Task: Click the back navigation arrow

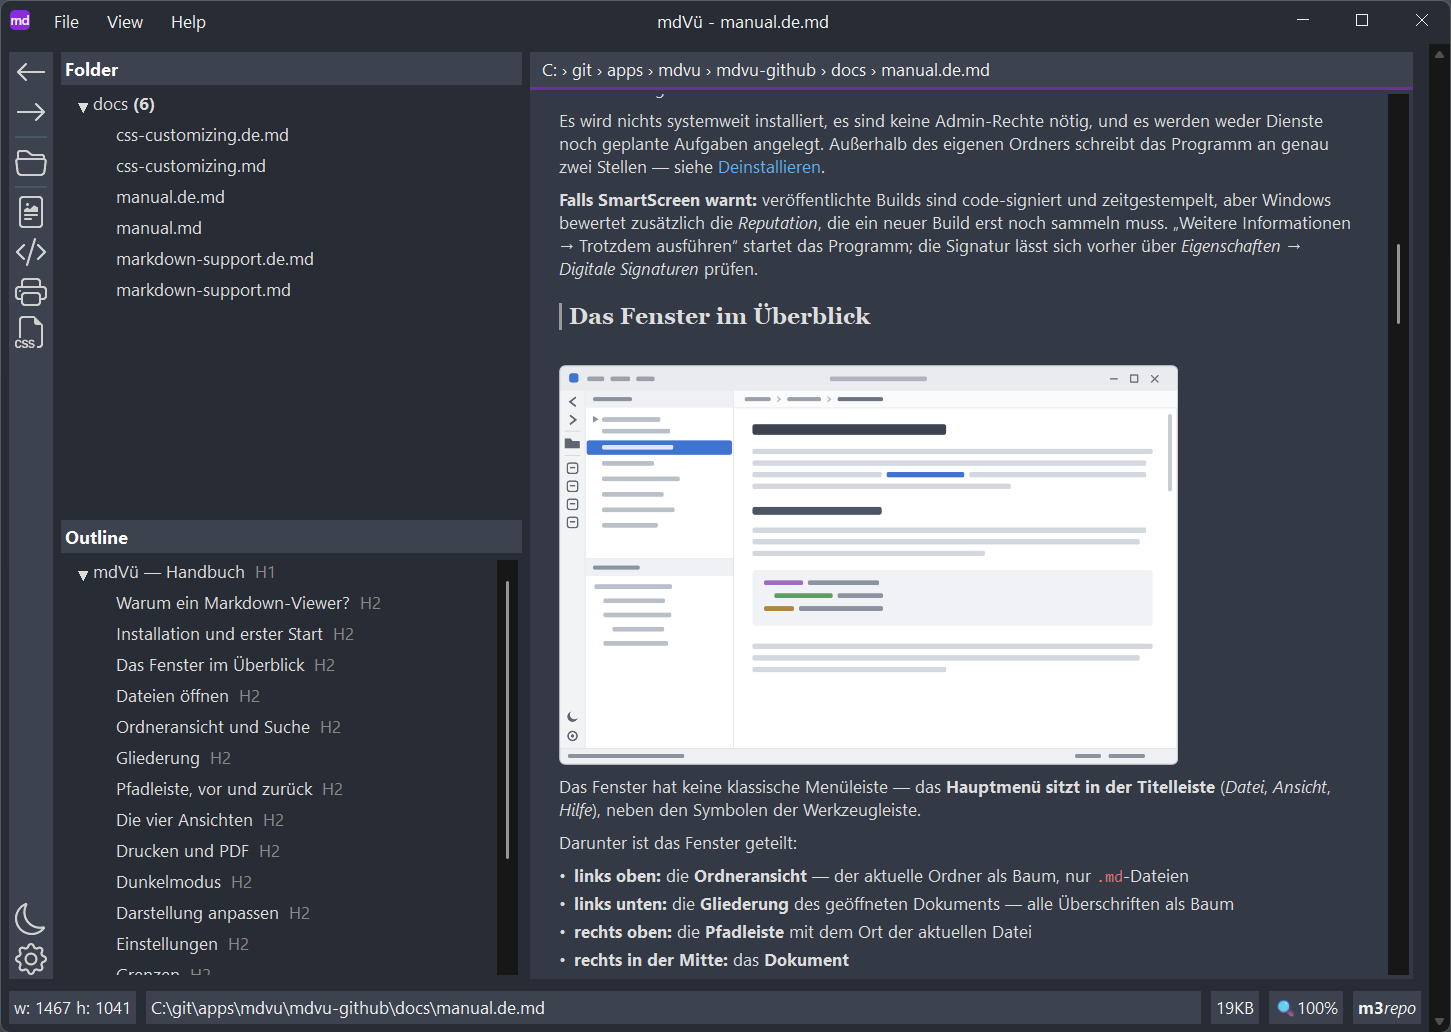Action: click(31, 71)
